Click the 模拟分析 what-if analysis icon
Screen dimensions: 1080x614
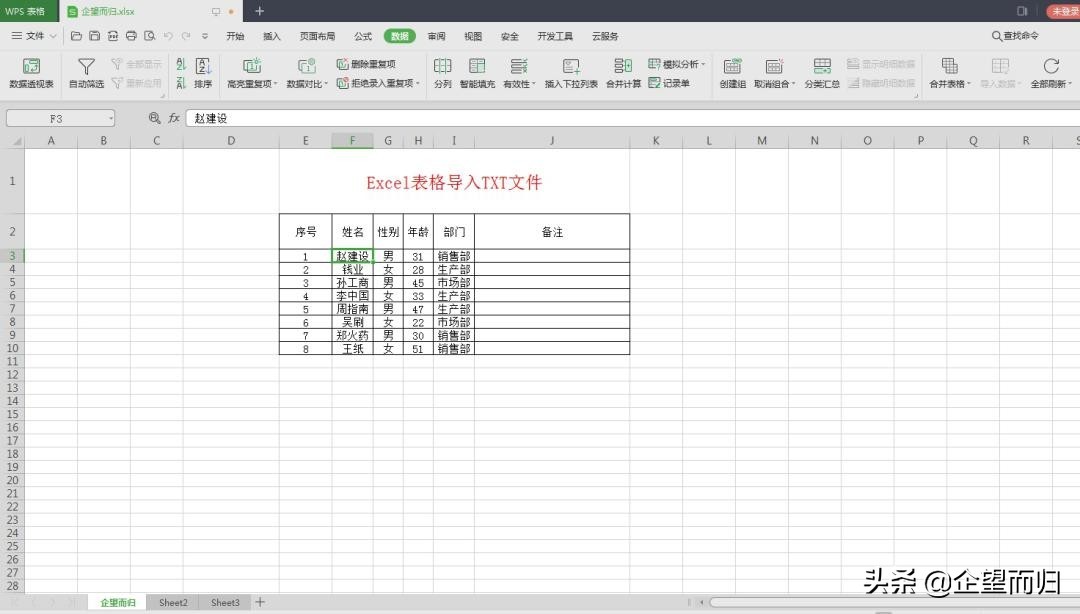coord(654,64)
